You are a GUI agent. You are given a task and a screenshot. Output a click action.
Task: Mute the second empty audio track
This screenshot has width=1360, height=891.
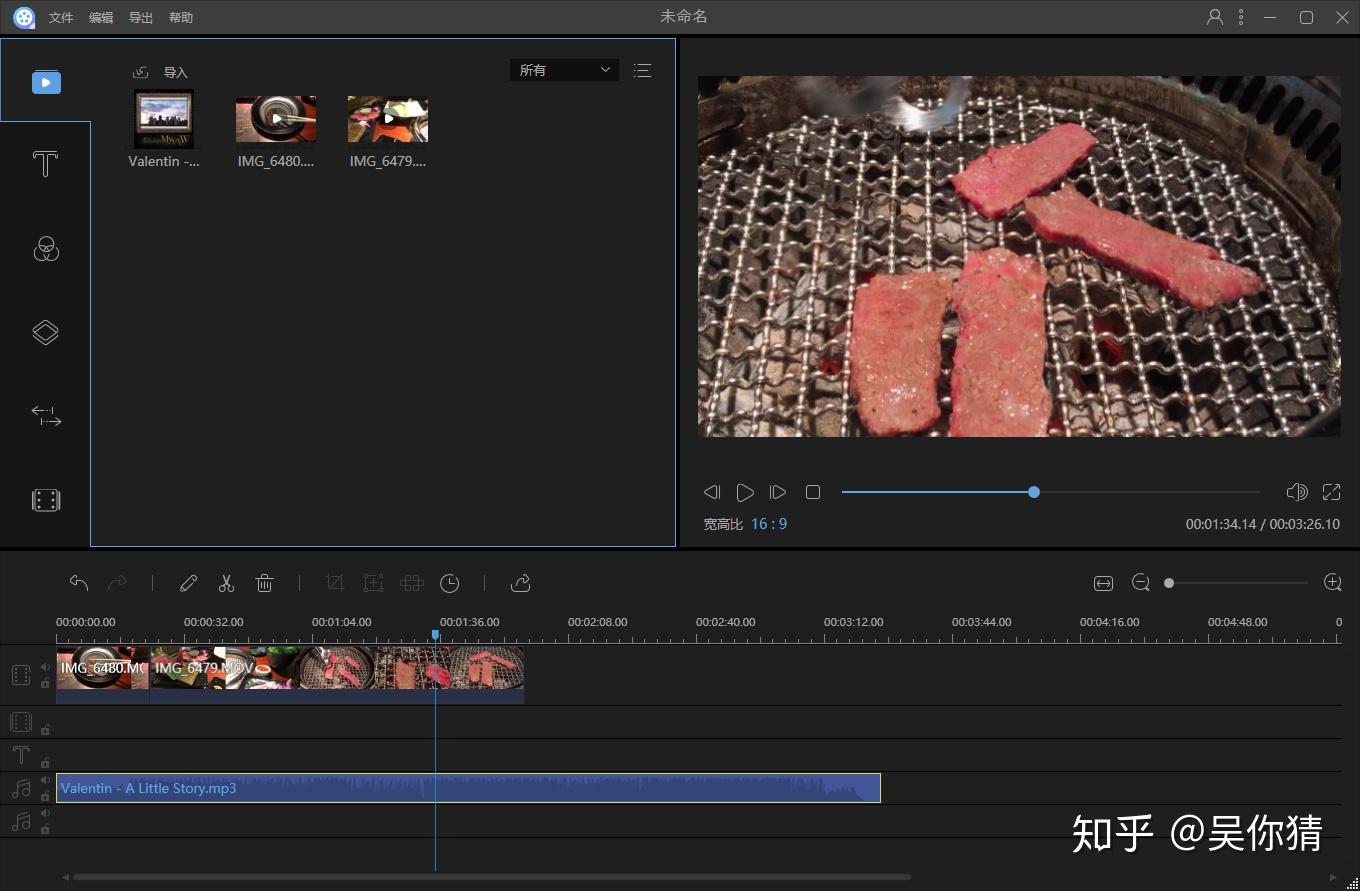coord(45,813)
